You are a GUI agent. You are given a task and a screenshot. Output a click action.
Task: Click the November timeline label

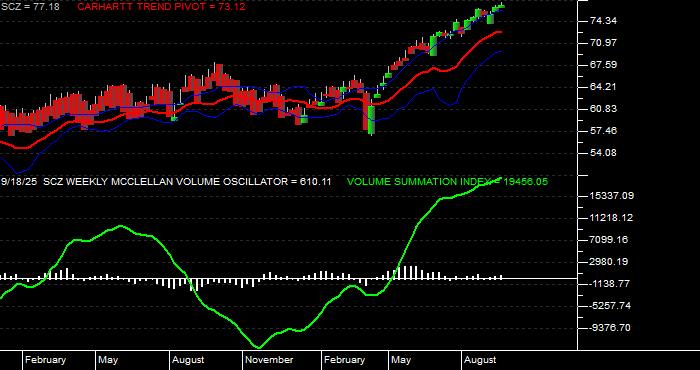pos(270,360)
